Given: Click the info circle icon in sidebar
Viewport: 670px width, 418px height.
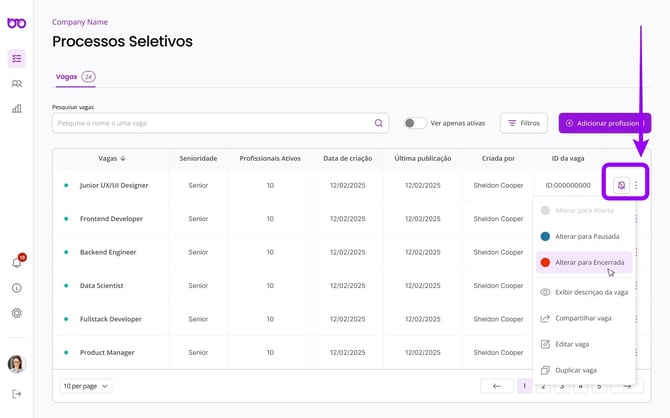Looking at the screenshot, I should click(x=16, y=288).
